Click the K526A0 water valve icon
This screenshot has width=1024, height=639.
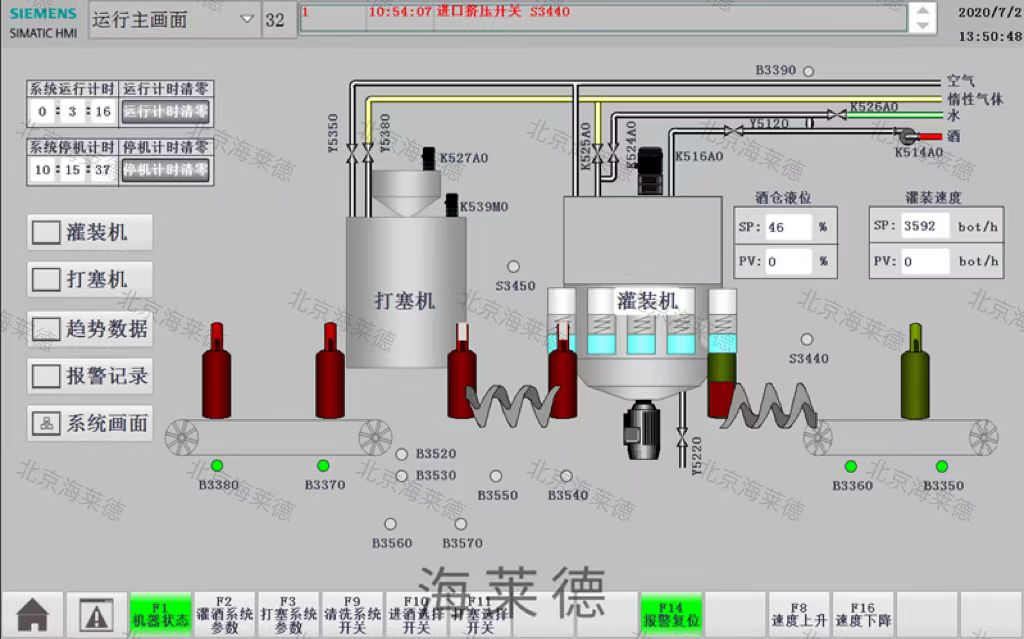(x=836, y=115)
